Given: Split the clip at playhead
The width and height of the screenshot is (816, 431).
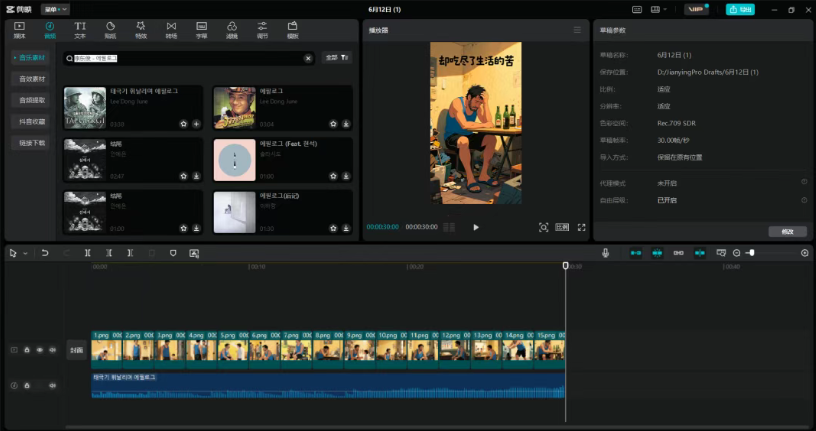Looking at the screenshot, I should (x=88, y=253).
